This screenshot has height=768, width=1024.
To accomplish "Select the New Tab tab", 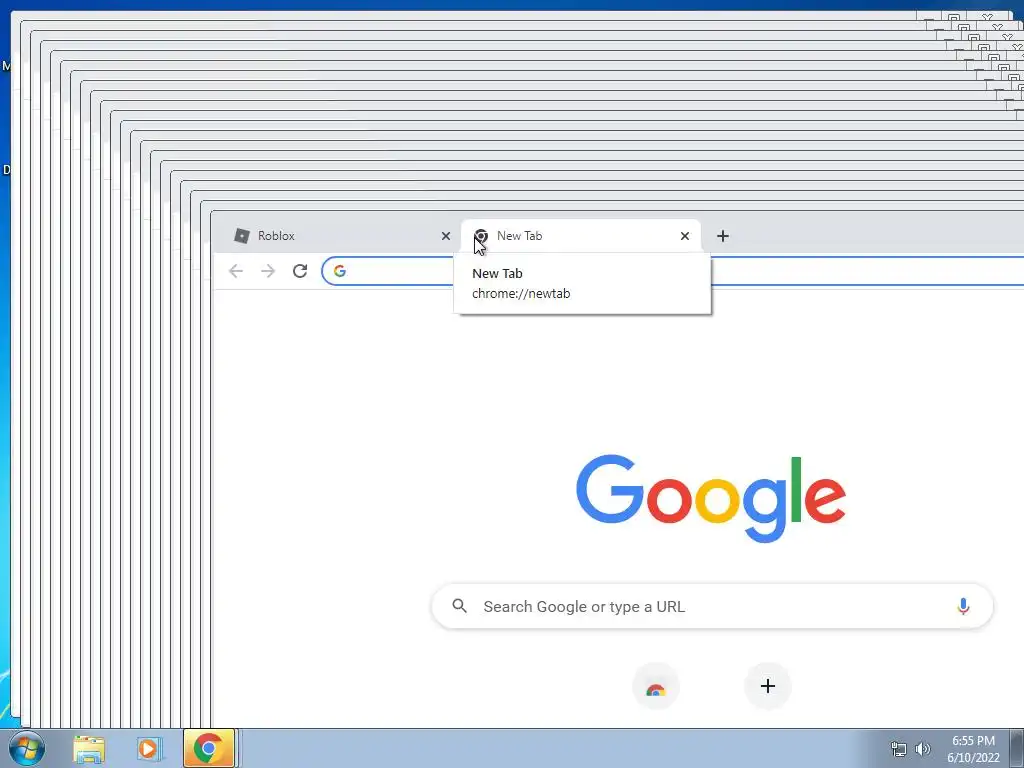I will click(x=581, y=236).
